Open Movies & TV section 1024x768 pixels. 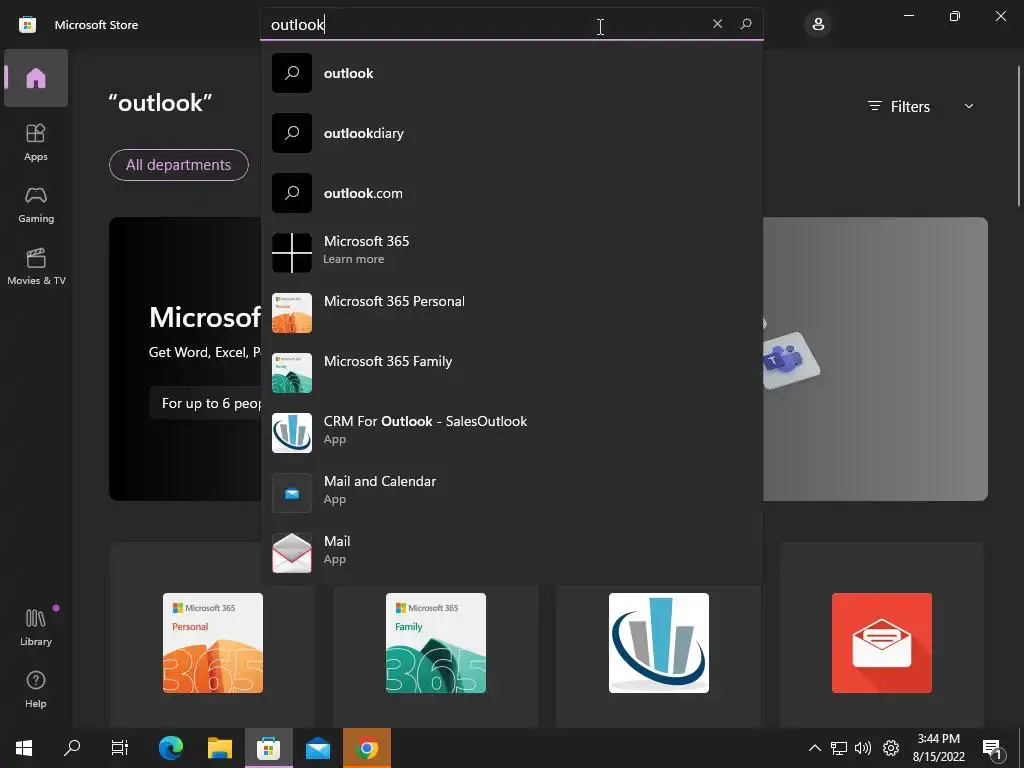(36, 266)
